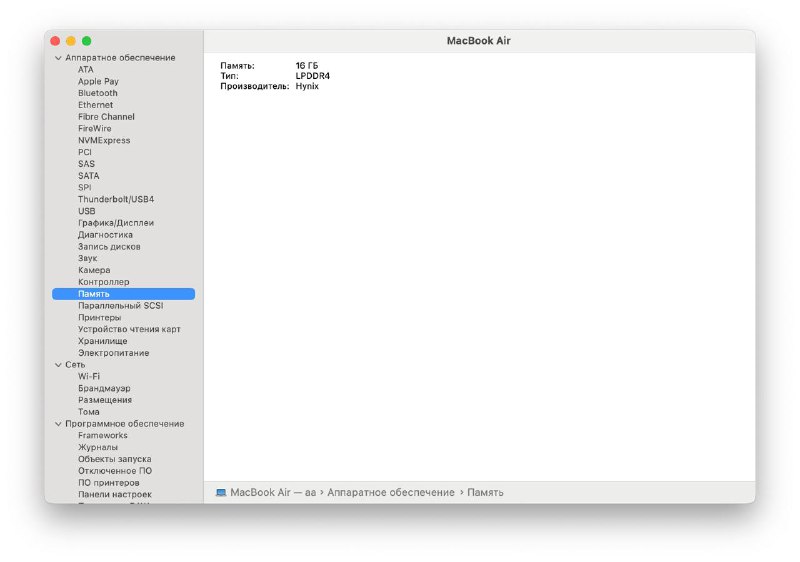Show Камера information
Image resolution: width=800 pixels, height=562 pixels.
(x=94, y=270)
